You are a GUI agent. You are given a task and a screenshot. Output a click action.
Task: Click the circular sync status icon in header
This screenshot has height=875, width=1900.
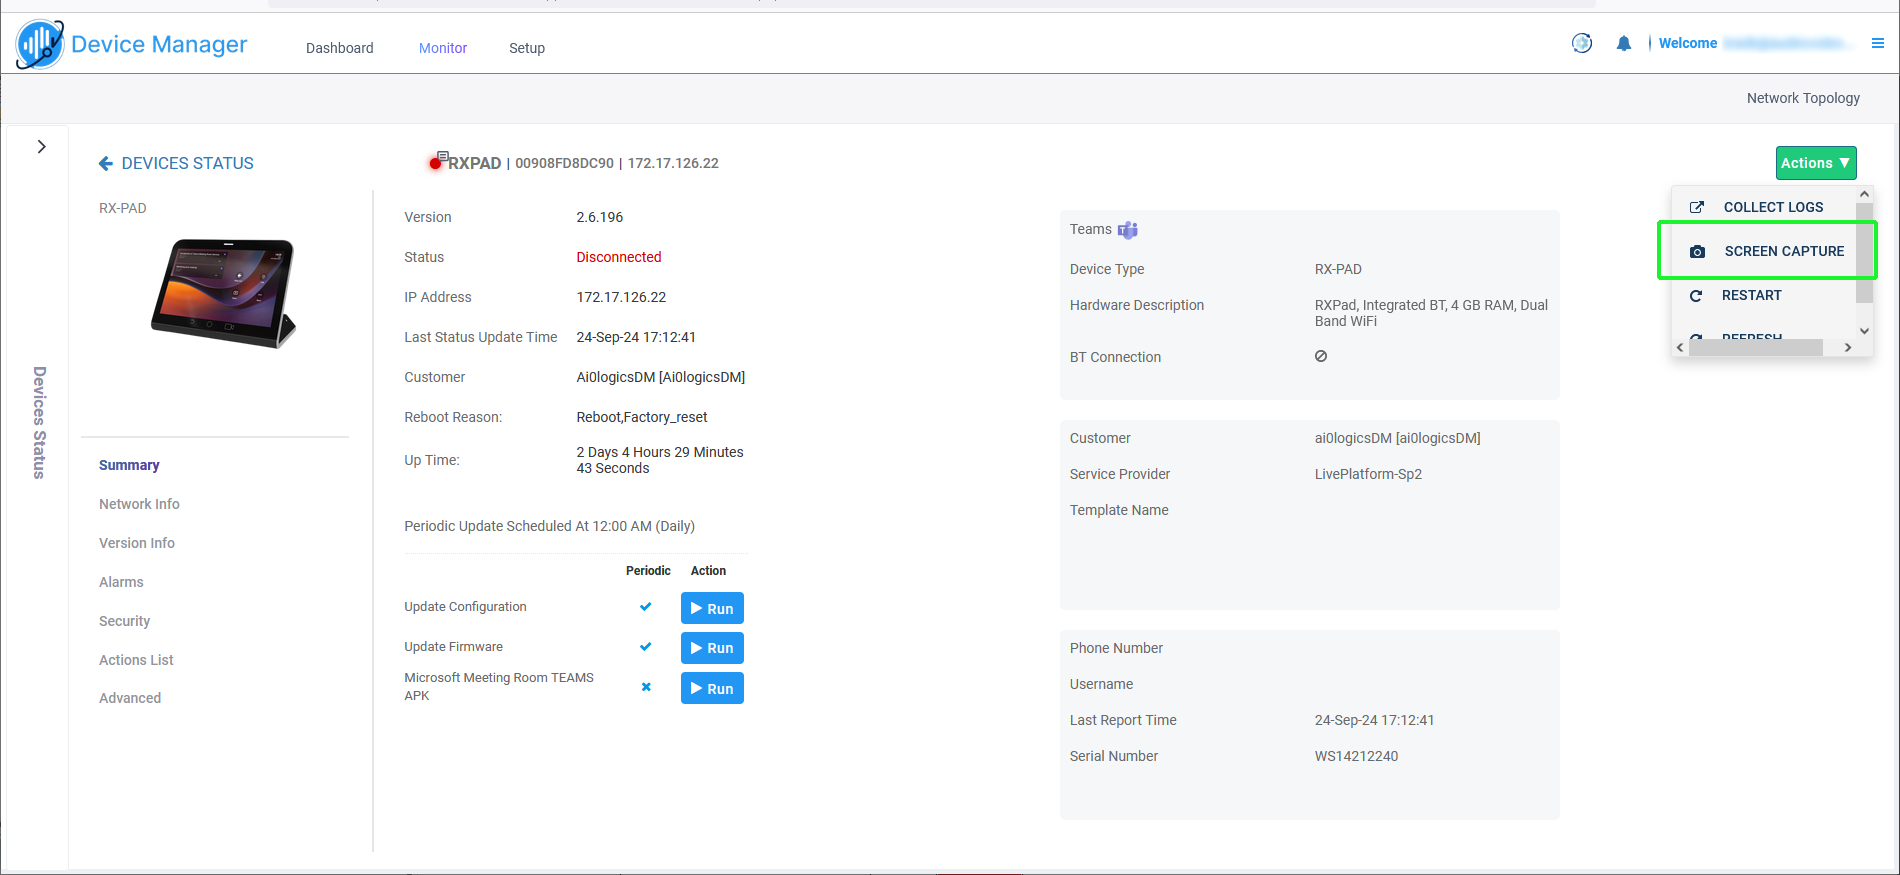[1582, 43]
